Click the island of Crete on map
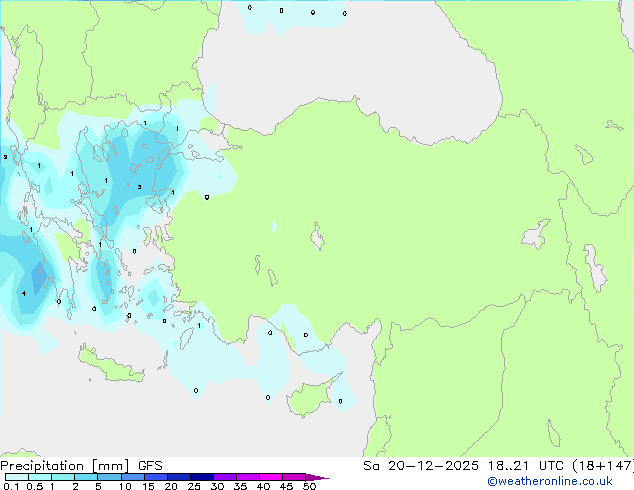Image resolution: width=634 pixels, height=490 pixels. pyautogui.click(x=111, y=365)
